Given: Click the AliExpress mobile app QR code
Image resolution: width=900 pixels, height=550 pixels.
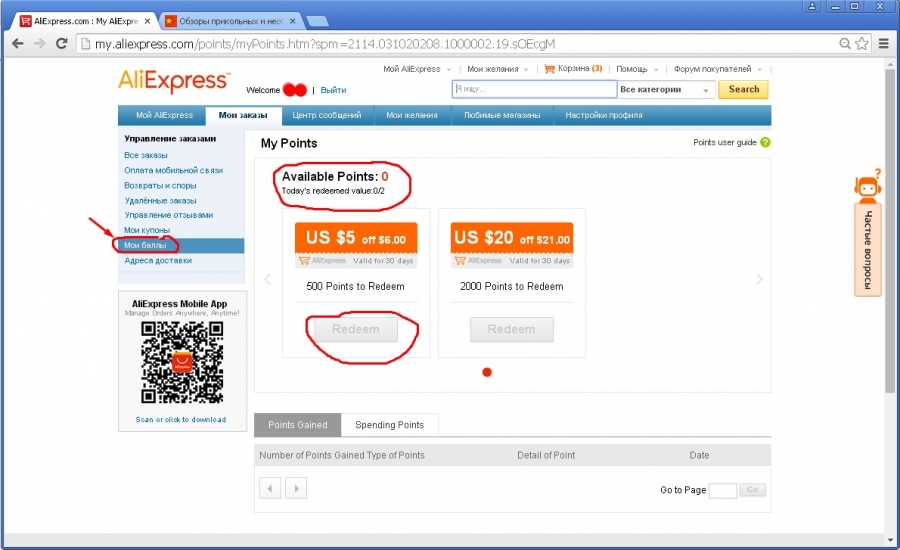Looking at the screenshot, I should tap(181, 362).
